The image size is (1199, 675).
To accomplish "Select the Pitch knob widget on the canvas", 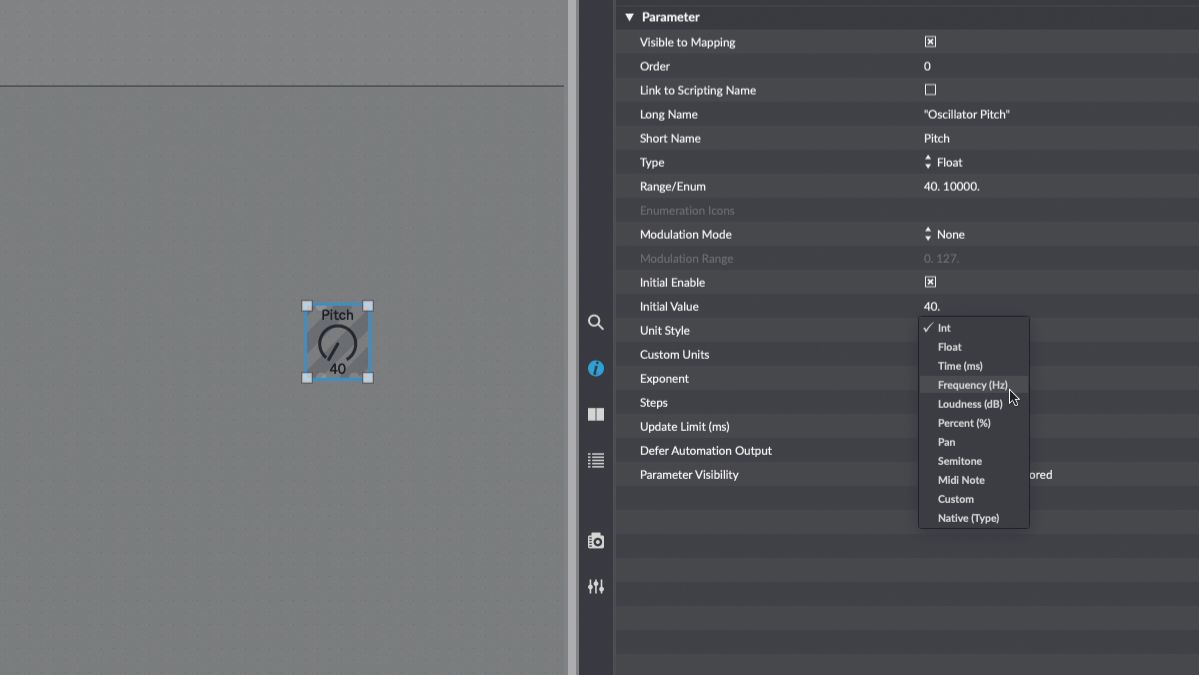I will [337, 341].
